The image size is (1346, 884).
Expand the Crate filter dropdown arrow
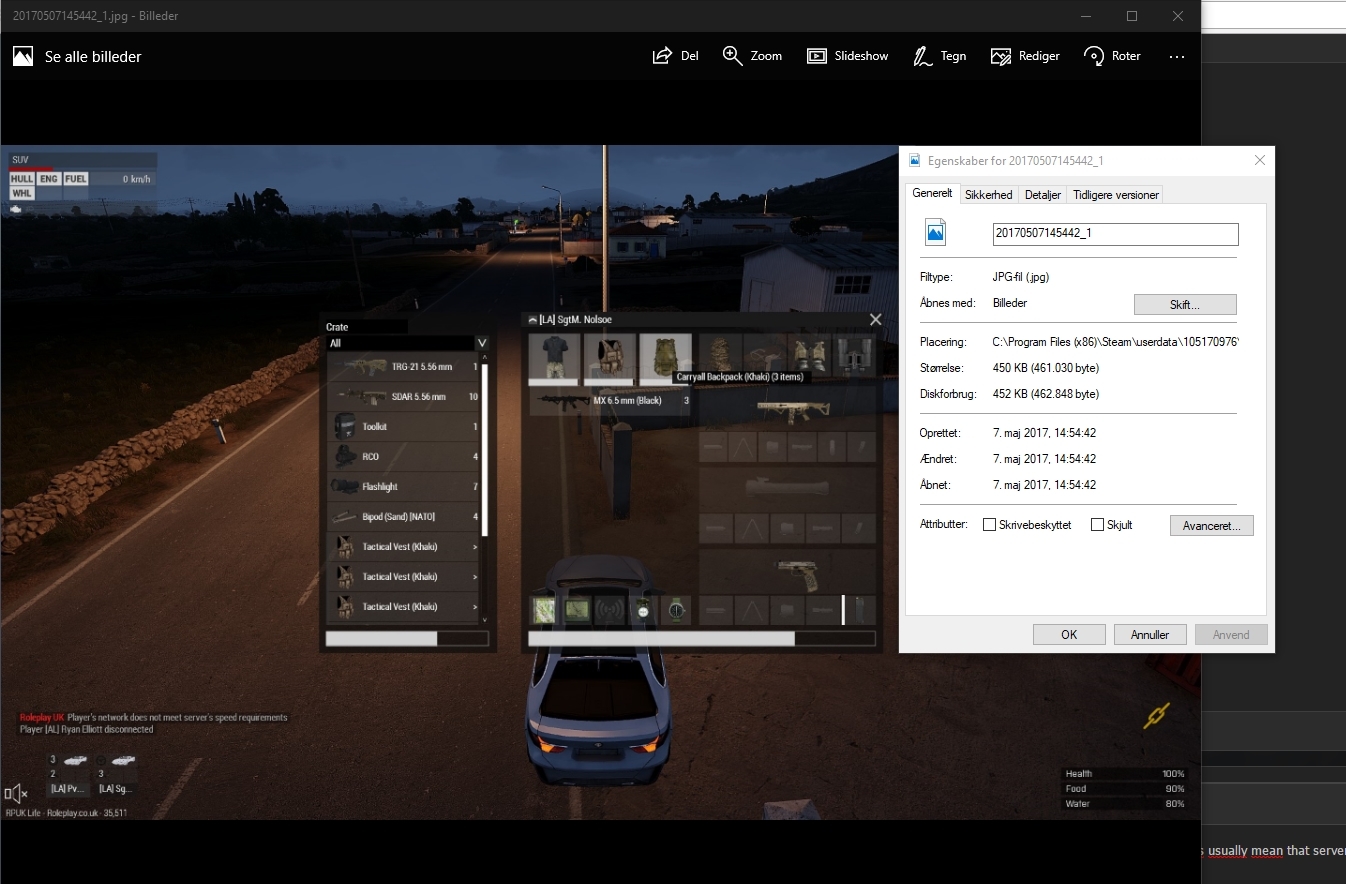[482, 343]
